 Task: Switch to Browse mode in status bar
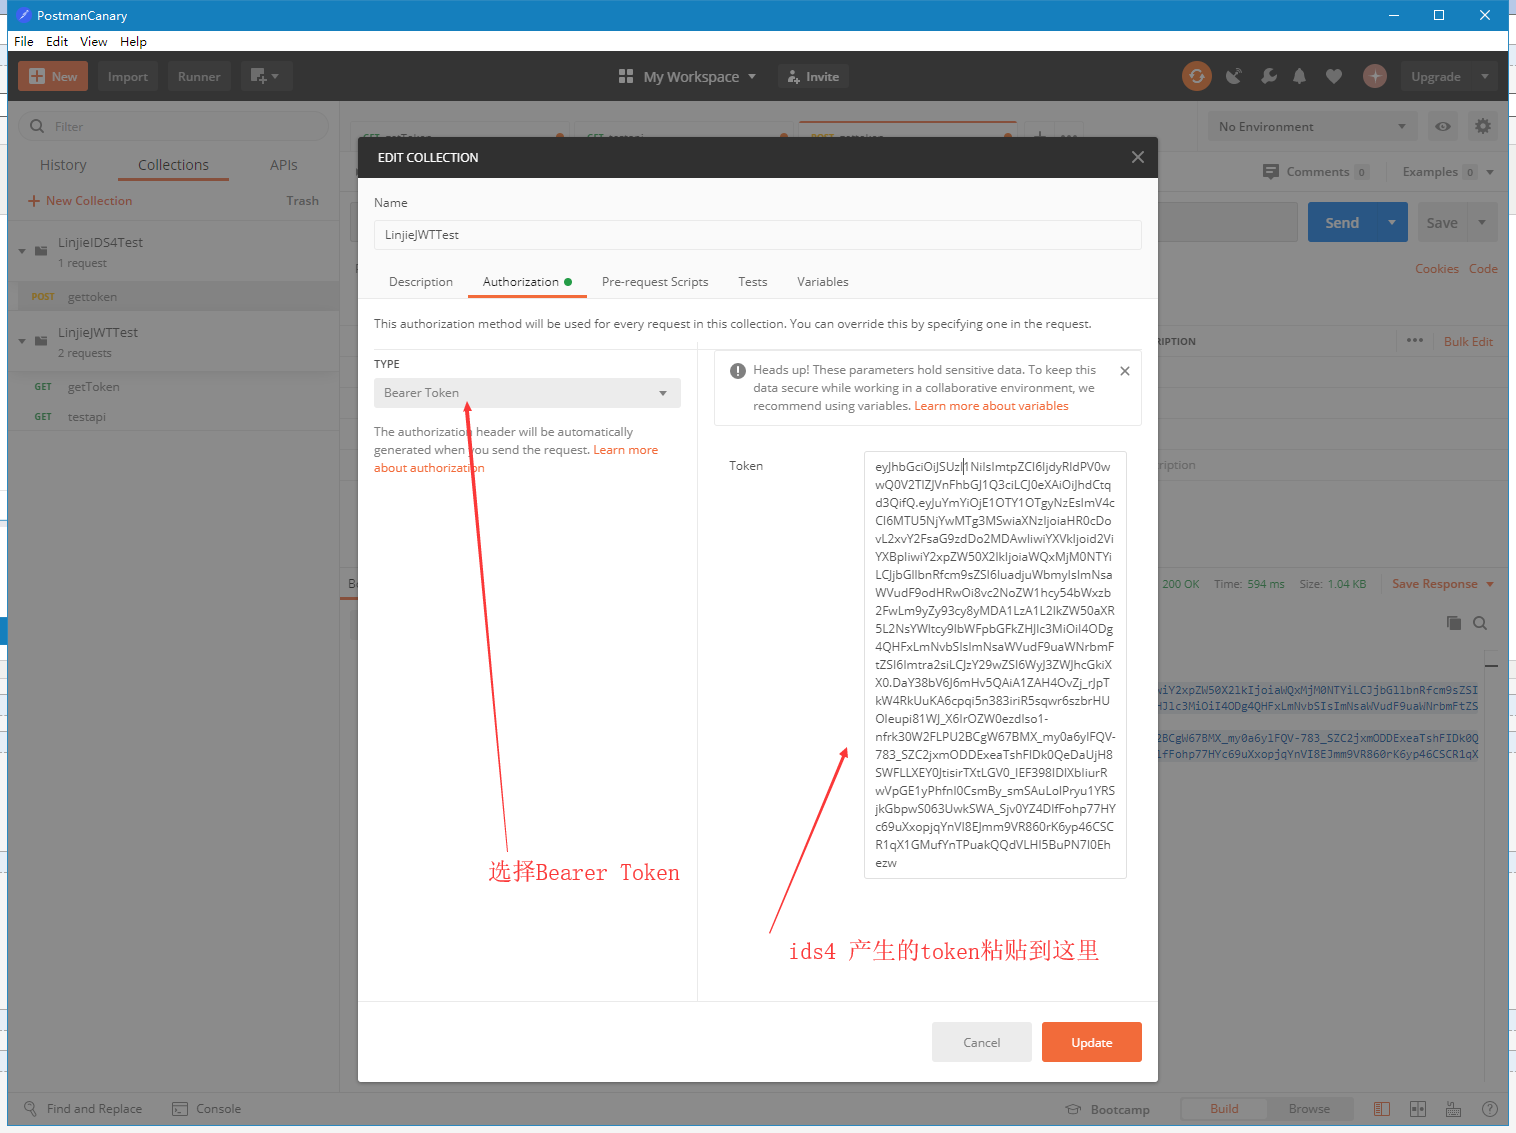(1310, 1108)
